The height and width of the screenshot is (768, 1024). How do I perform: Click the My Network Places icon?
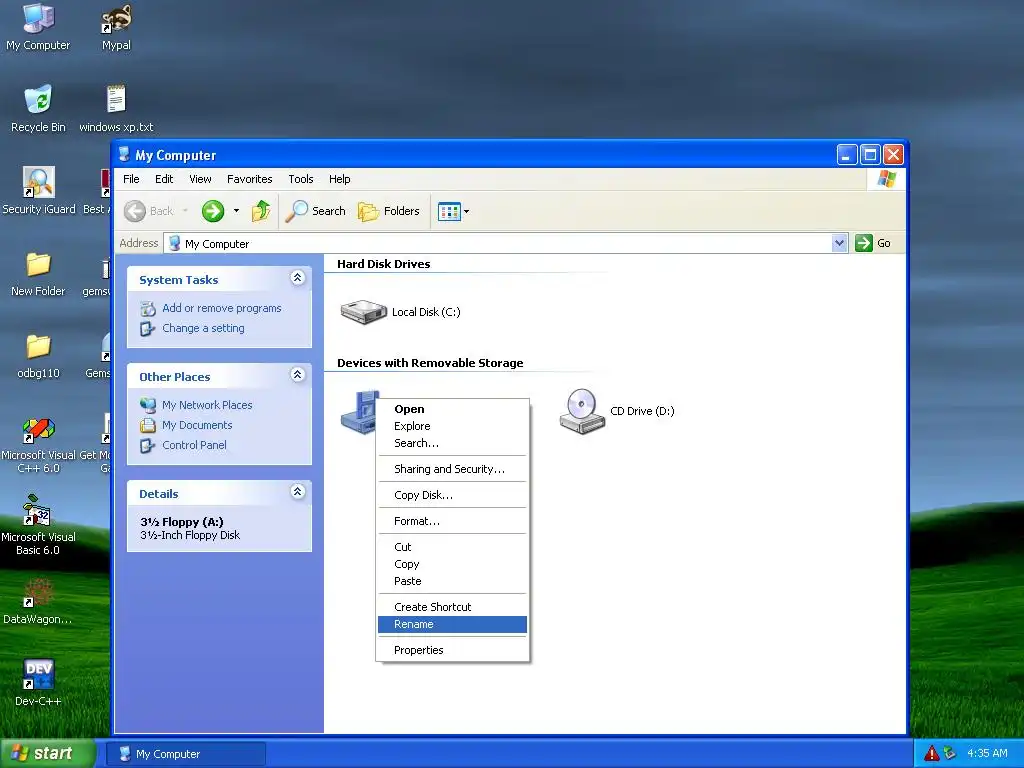pyautogui.click(x=148, y=405)
